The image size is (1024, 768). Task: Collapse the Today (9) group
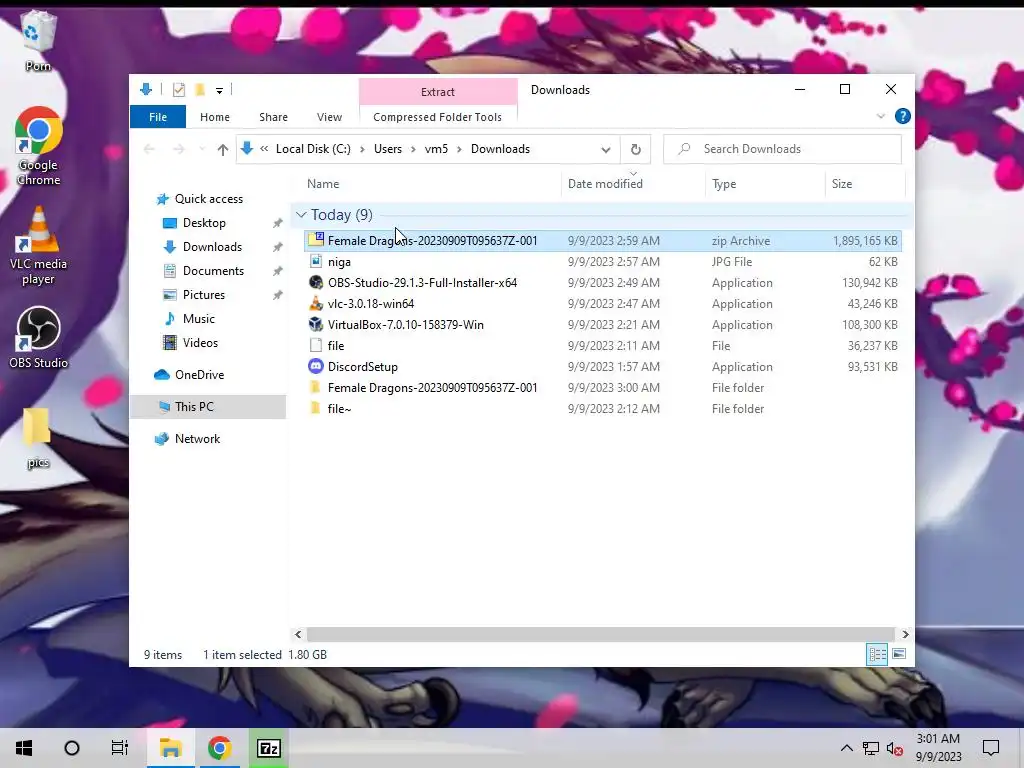tap(301, 215)
